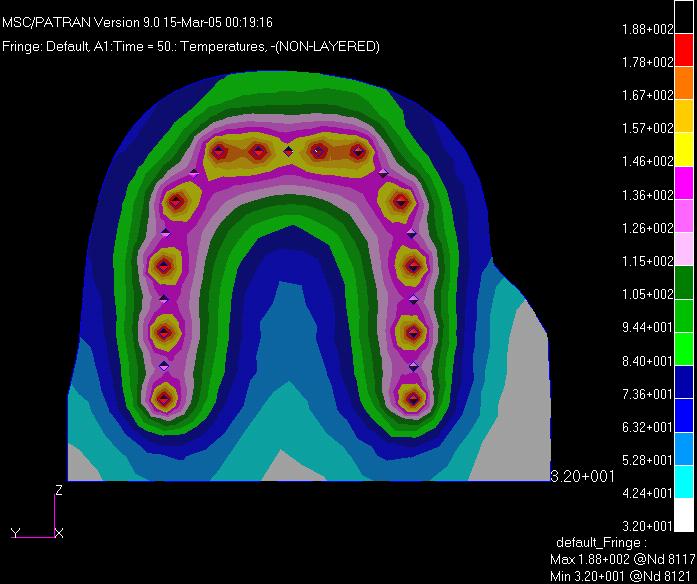Select the navy blue legend swatch
The width and height of the screenshot is (697, 584).
click(x=684, y=377)
